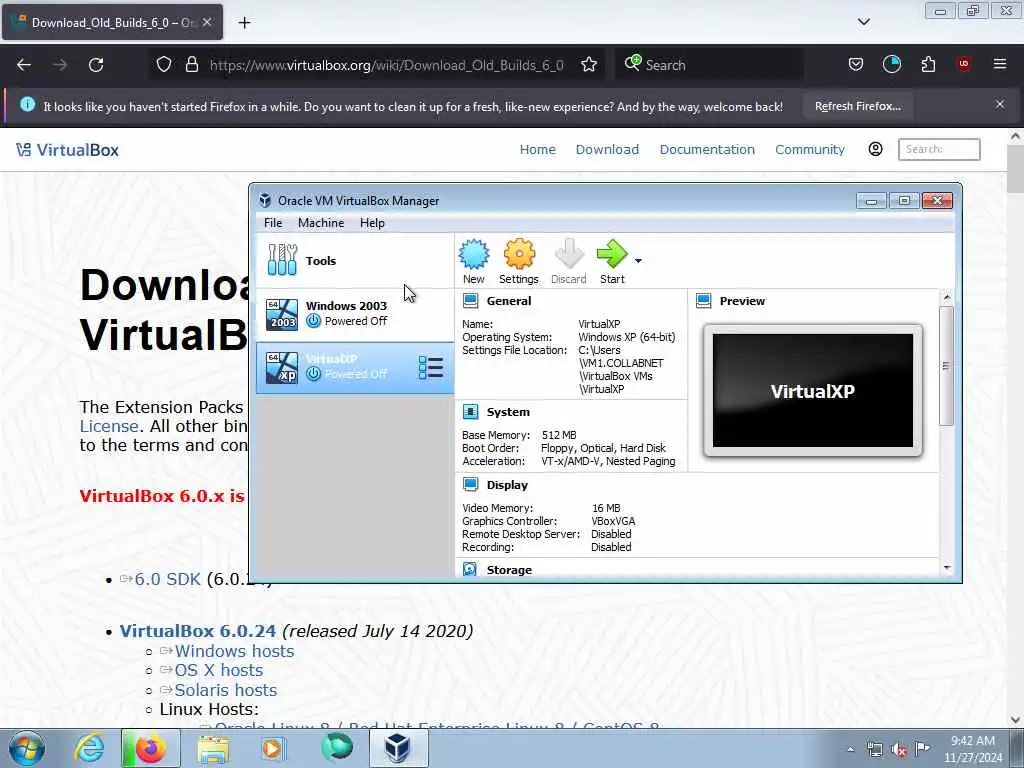The width and height of the screenshot is (1024, 768).
Task: Click details pane scrollbar down arrow
Action: (x=947, y=568)
